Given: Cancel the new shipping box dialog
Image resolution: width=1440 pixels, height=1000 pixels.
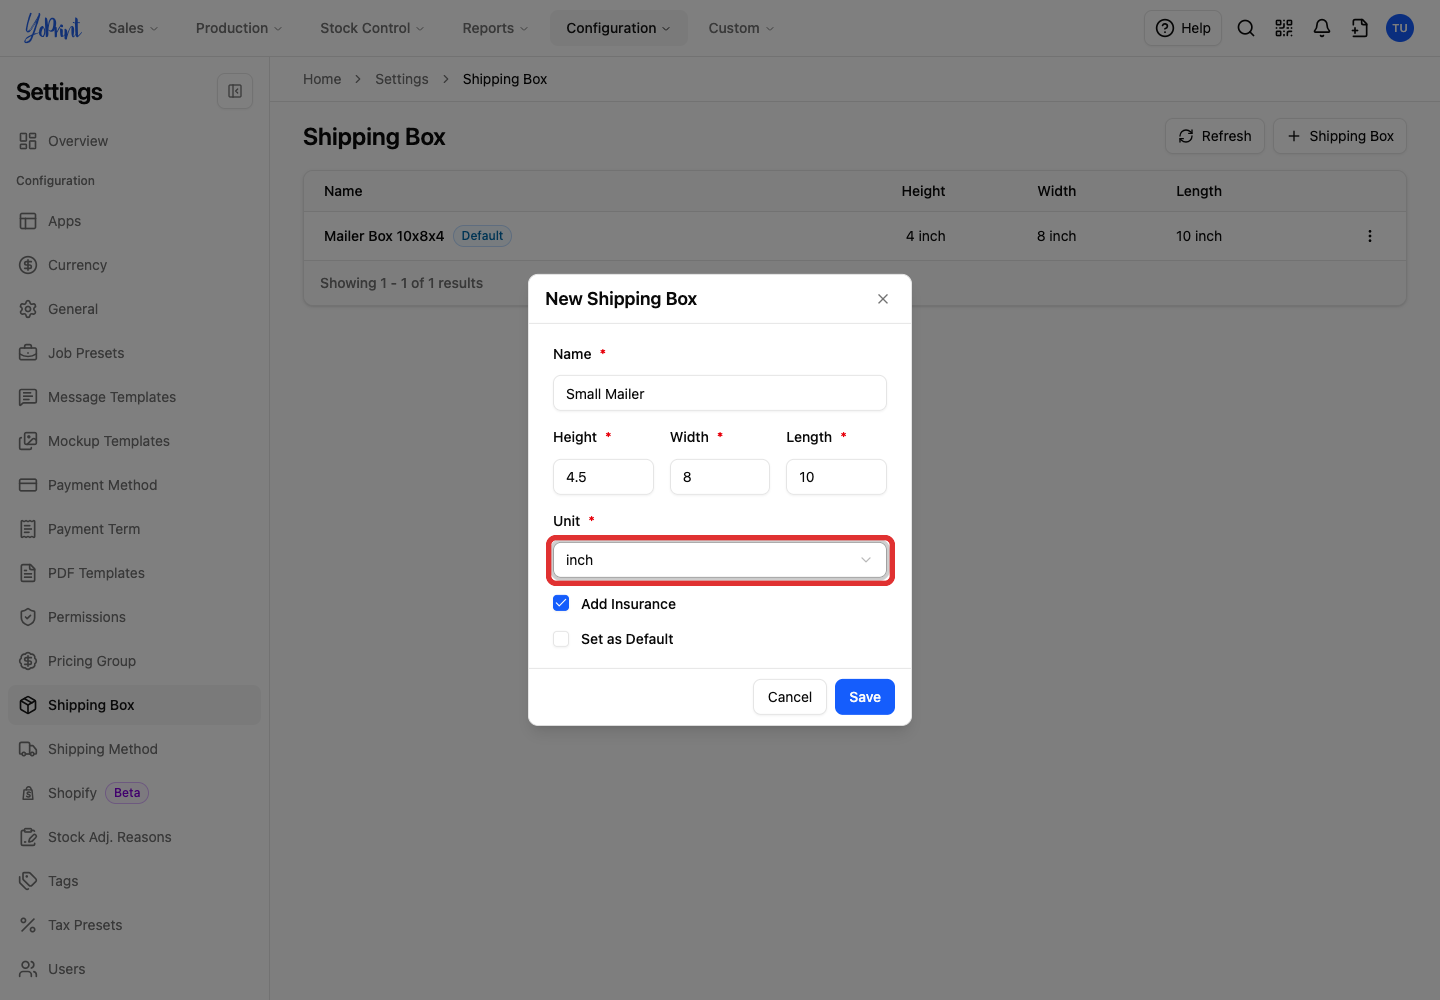Looking at the screenshot, I should (x=790, y=697).
